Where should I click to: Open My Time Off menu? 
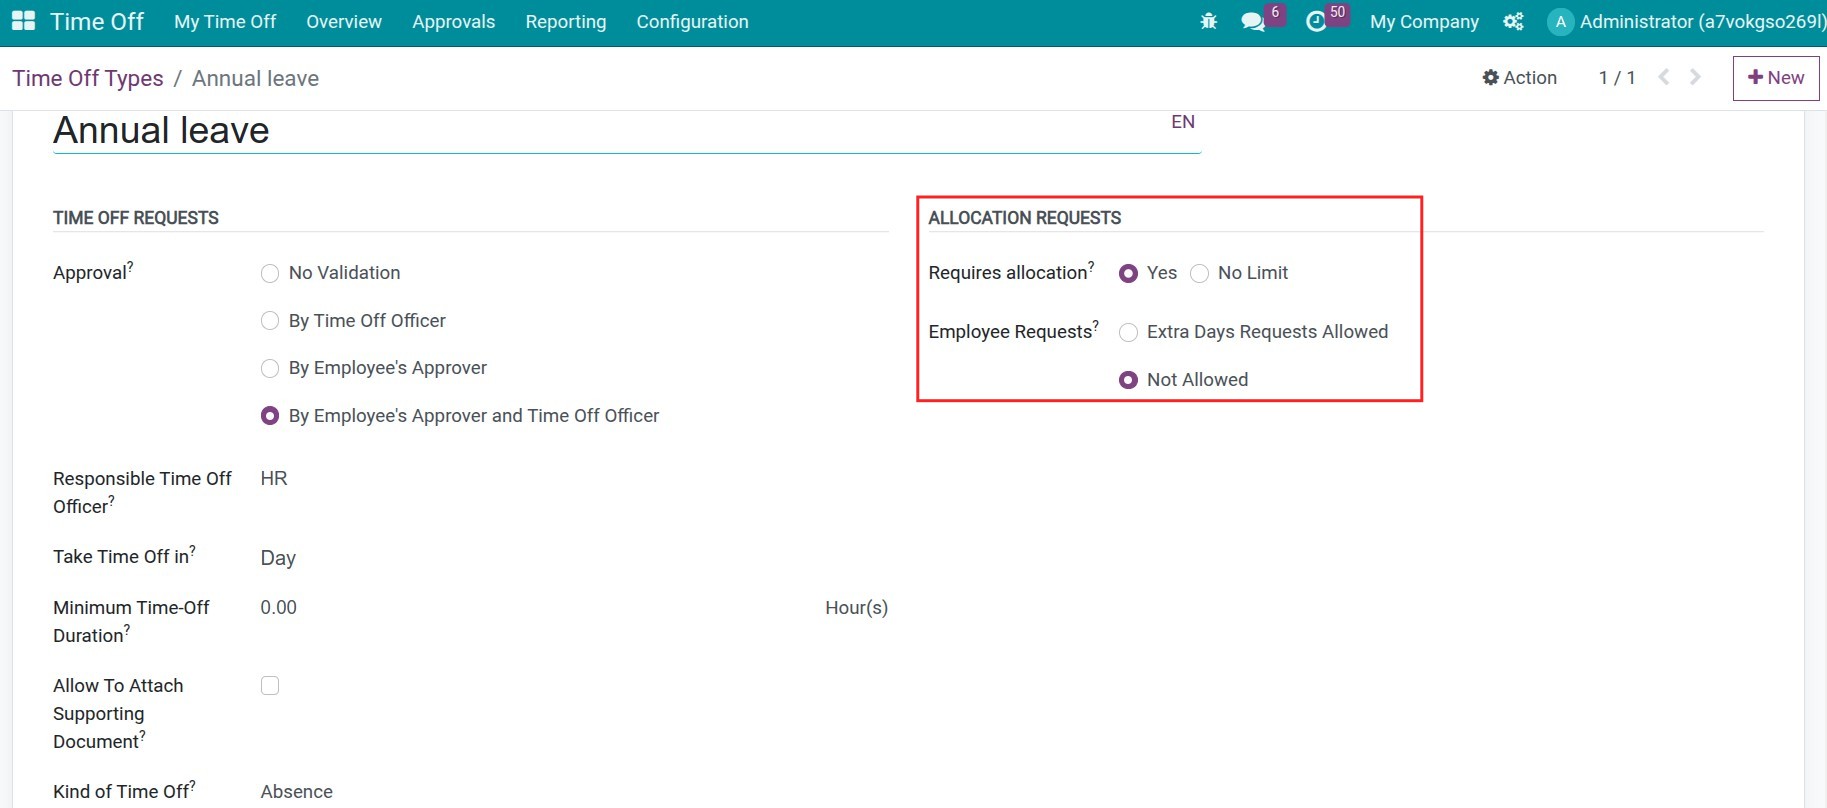(x=225, y=21)
